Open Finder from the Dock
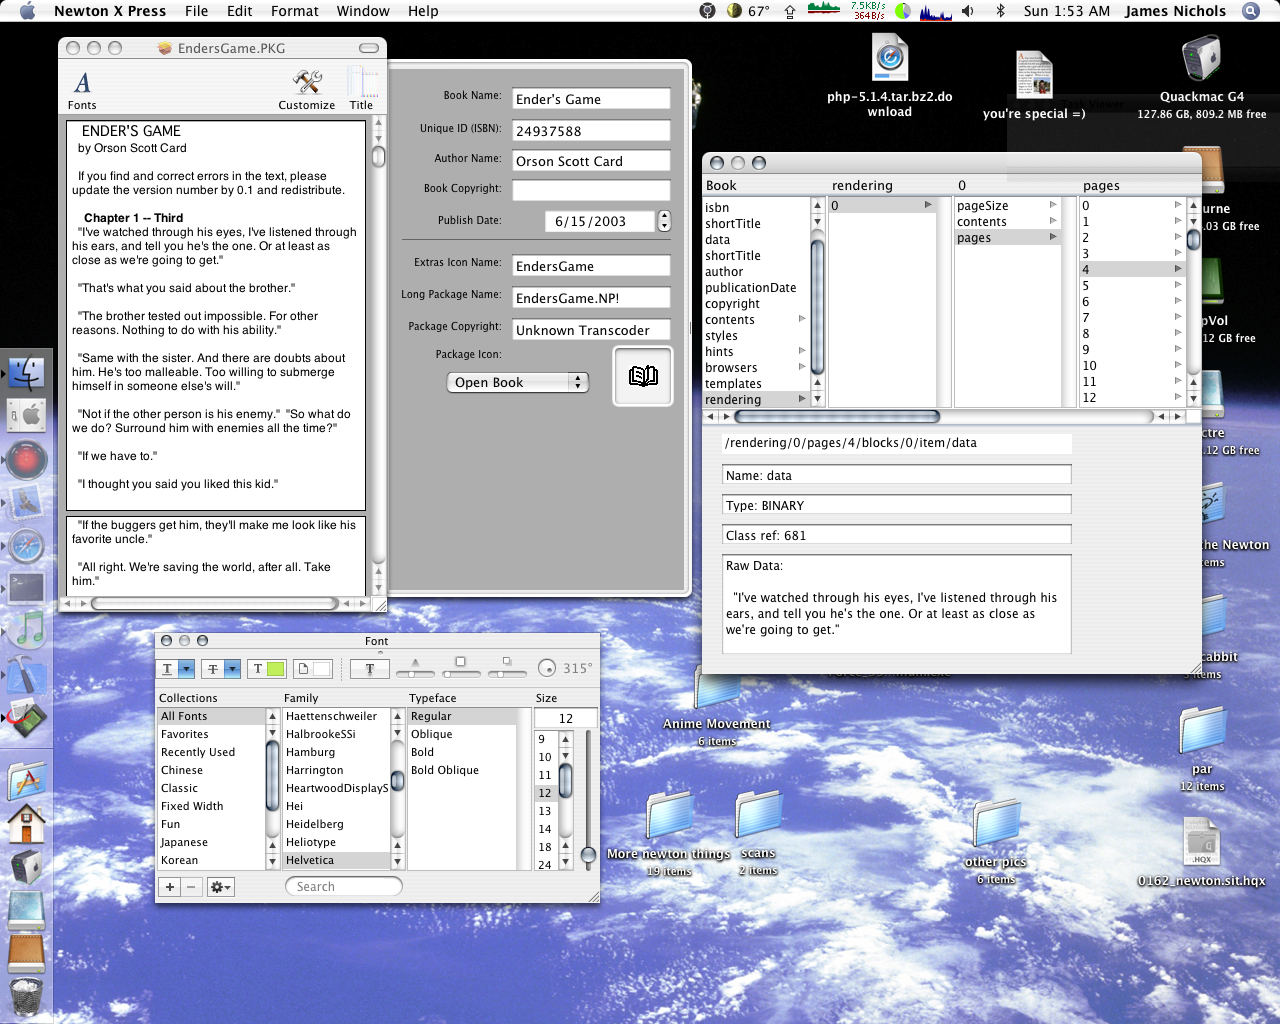Viewport: 1280px width, 1024px height. coord(26,373)
